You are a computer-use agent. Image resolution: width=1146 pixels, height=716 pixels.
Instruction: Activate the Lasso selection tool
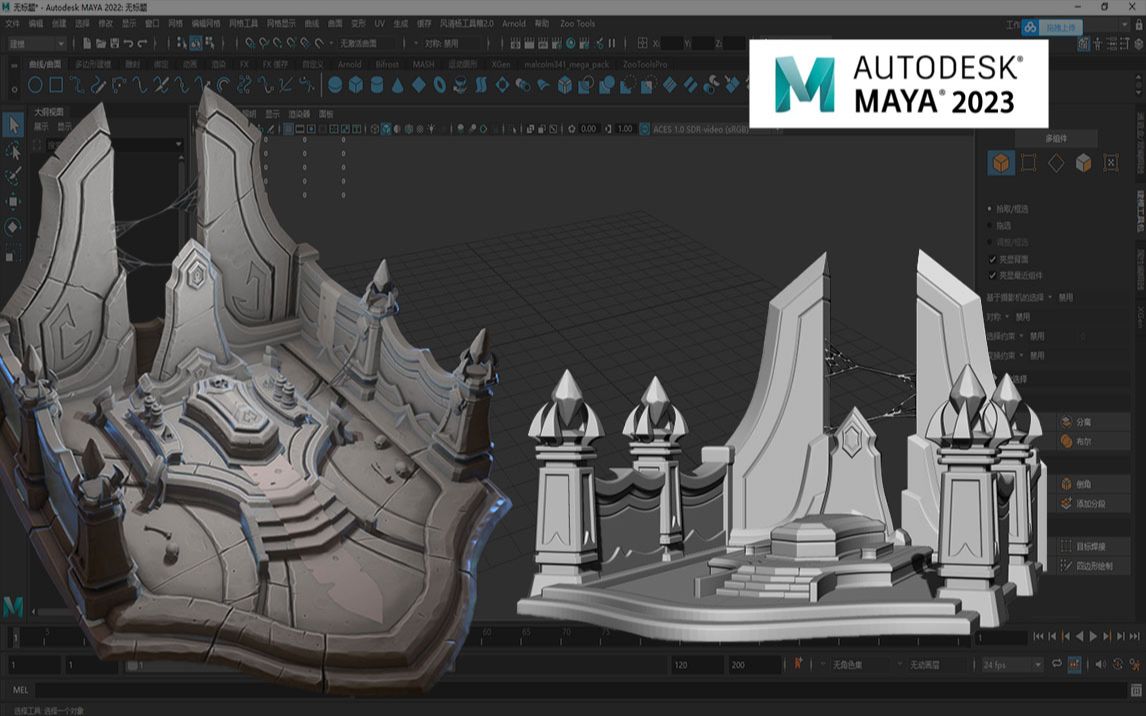[12, 152]
